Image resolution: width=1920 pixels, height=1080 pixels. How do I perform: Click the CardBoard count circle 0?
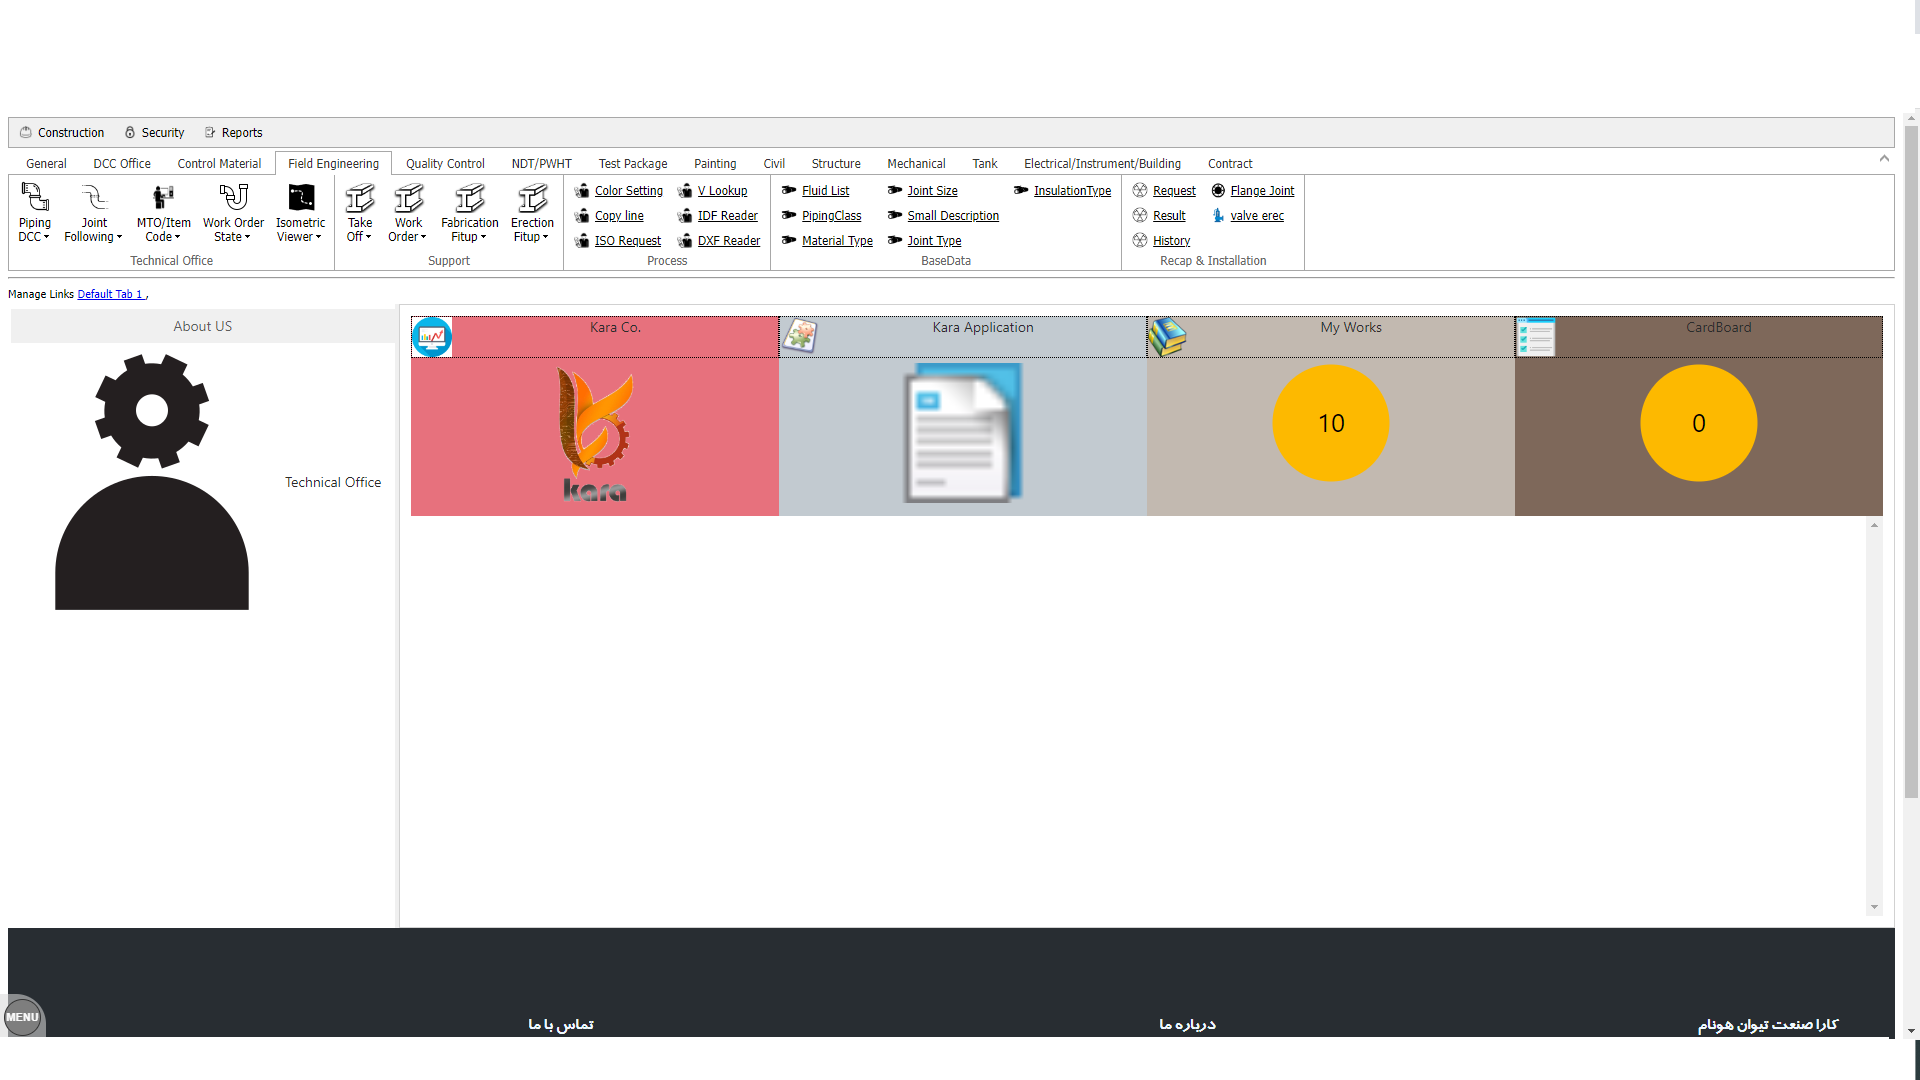(x=1698, y=423)
